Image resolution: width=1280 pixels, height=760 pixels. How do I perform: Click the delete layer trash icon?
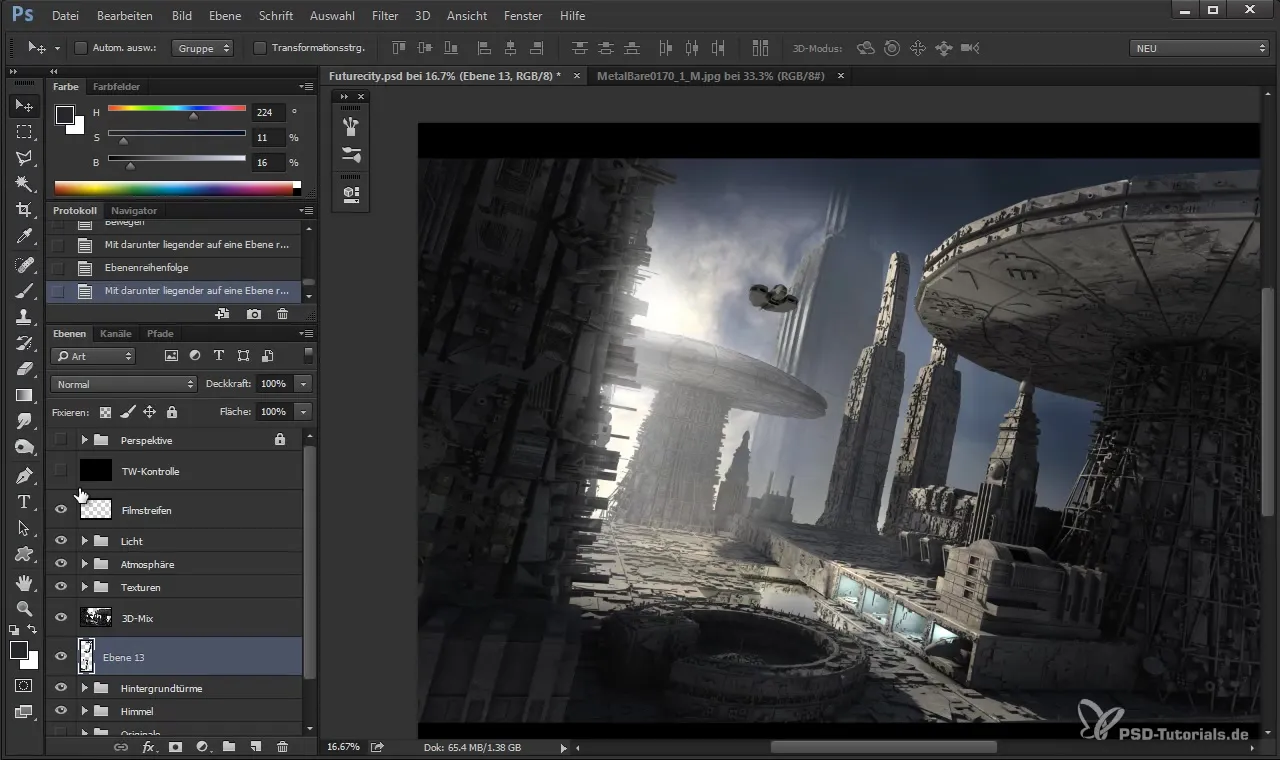[282, 747]
